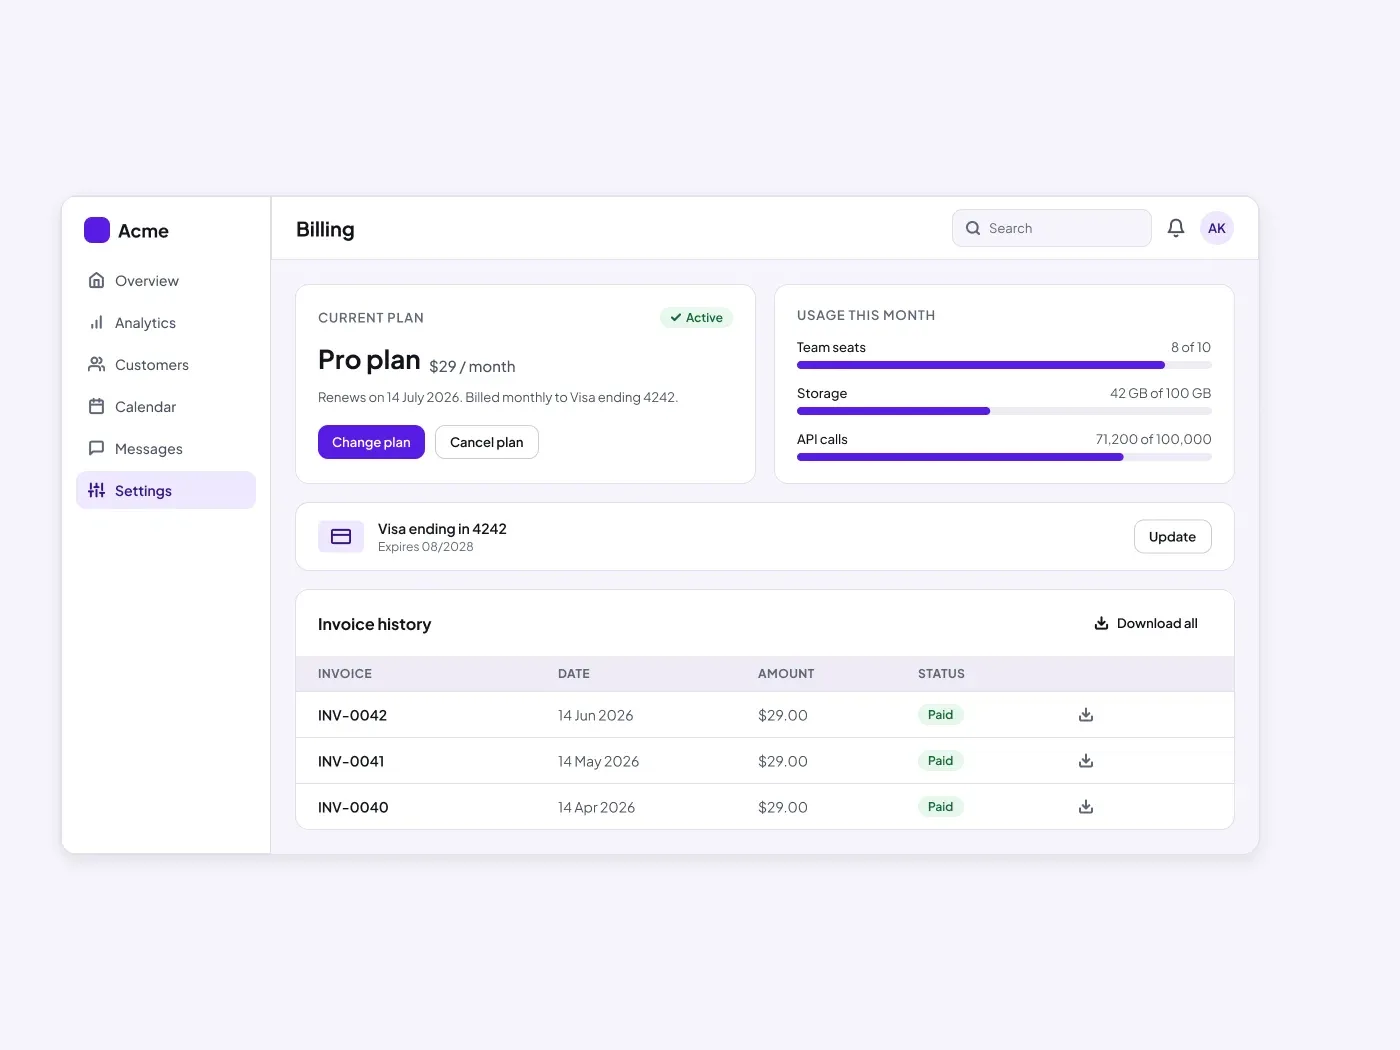The height and width of the screenshot is (1050, 1400).
Task: Click the Calendar icon in sidebar
Action: pos(97,406)
